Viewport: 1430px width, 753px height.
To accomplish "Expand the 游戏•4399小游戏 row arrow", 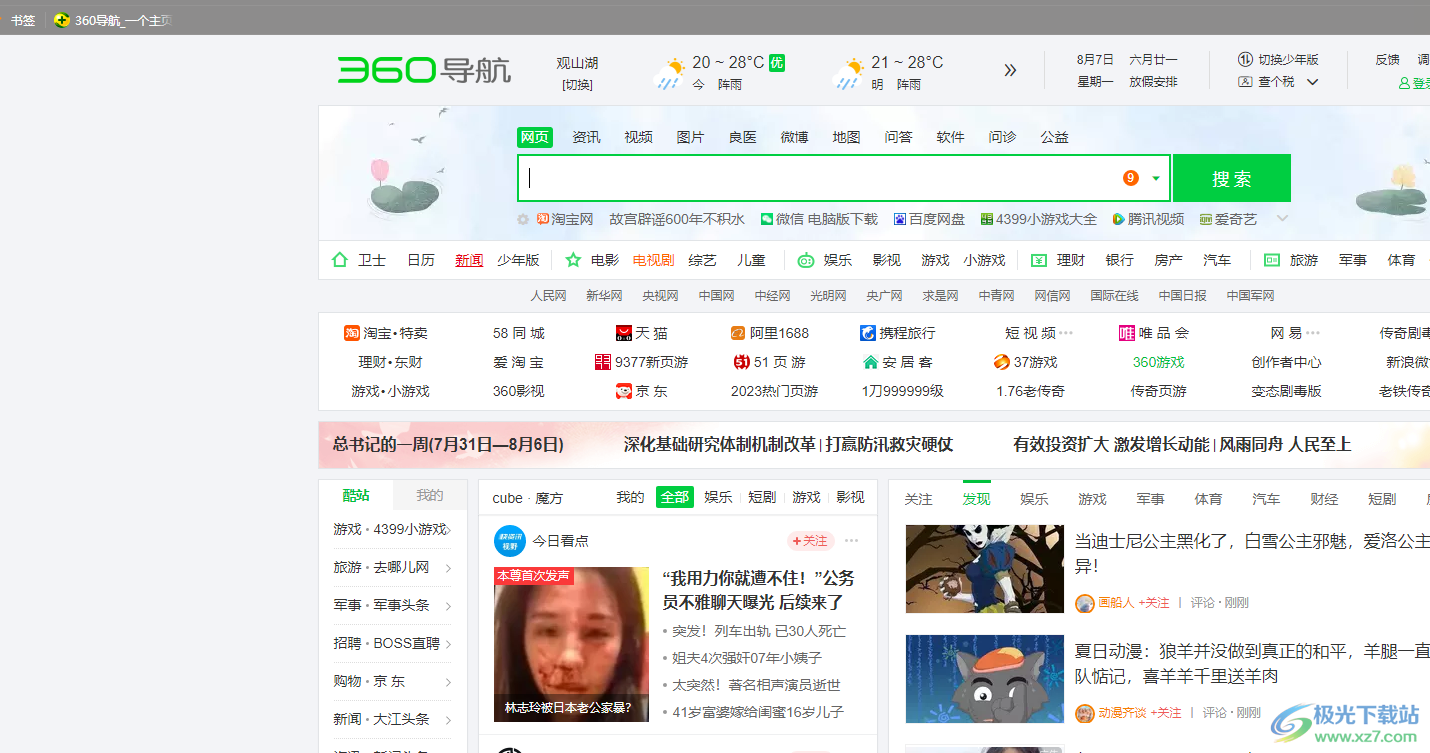I will [448, 530].
